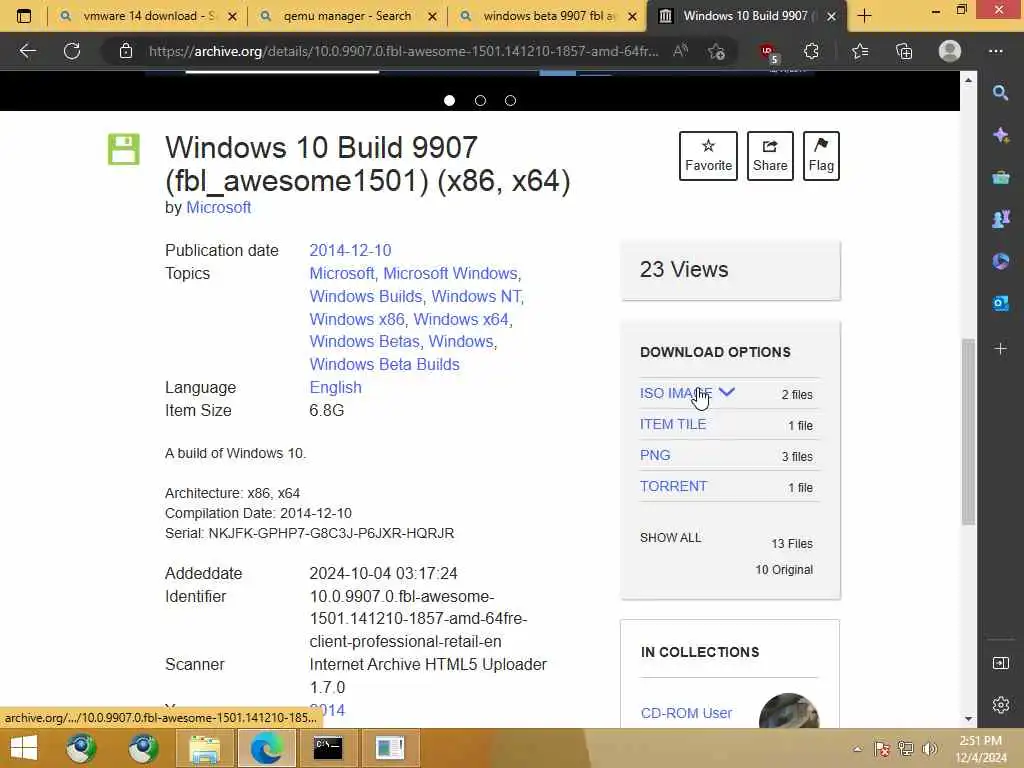
Task: Click the page vertical scrollbar thumb
Action: coord(968,432)
